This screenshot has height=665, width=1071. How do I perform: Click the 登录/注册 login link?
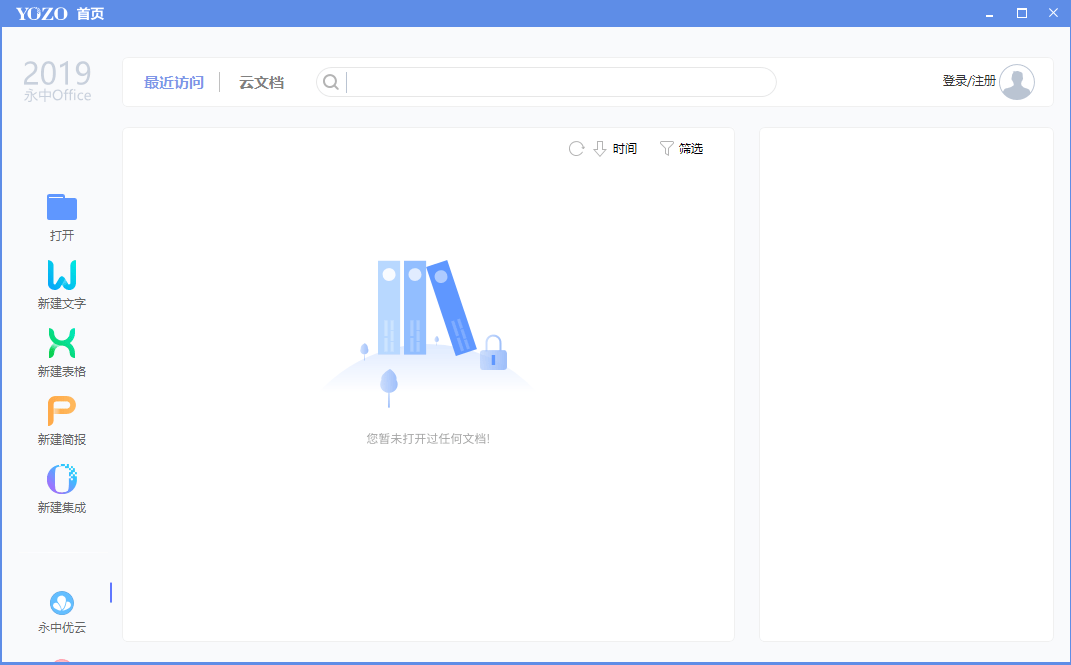pos(970,82)
